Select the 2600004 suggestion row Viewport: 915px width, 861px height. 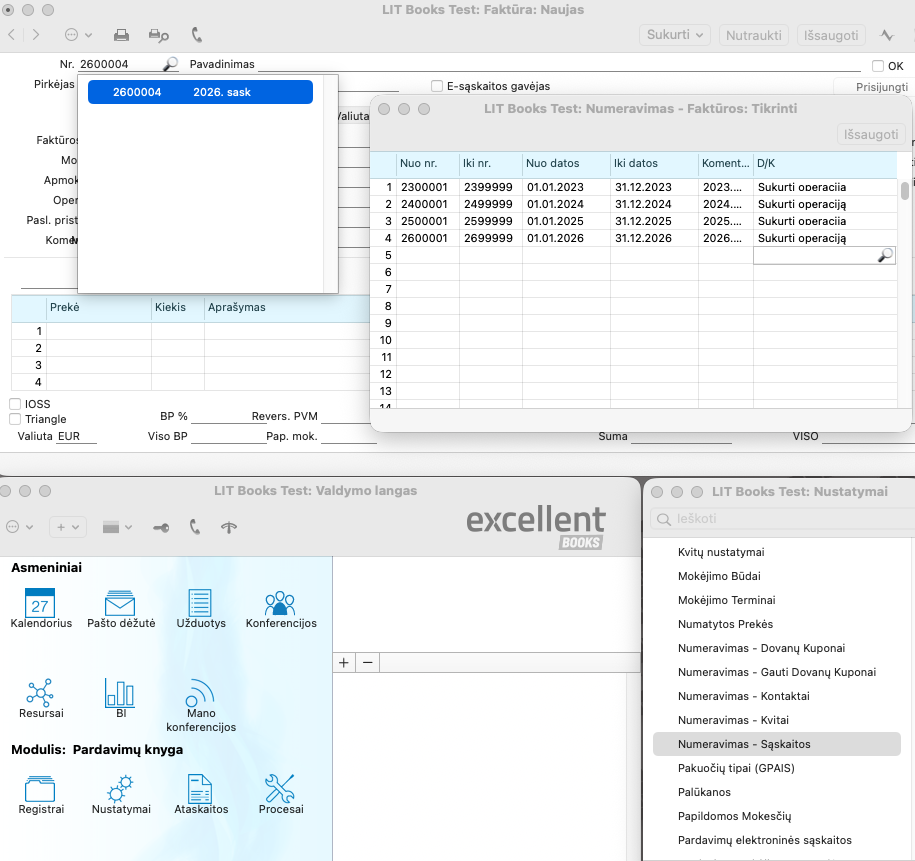point(200,92)
